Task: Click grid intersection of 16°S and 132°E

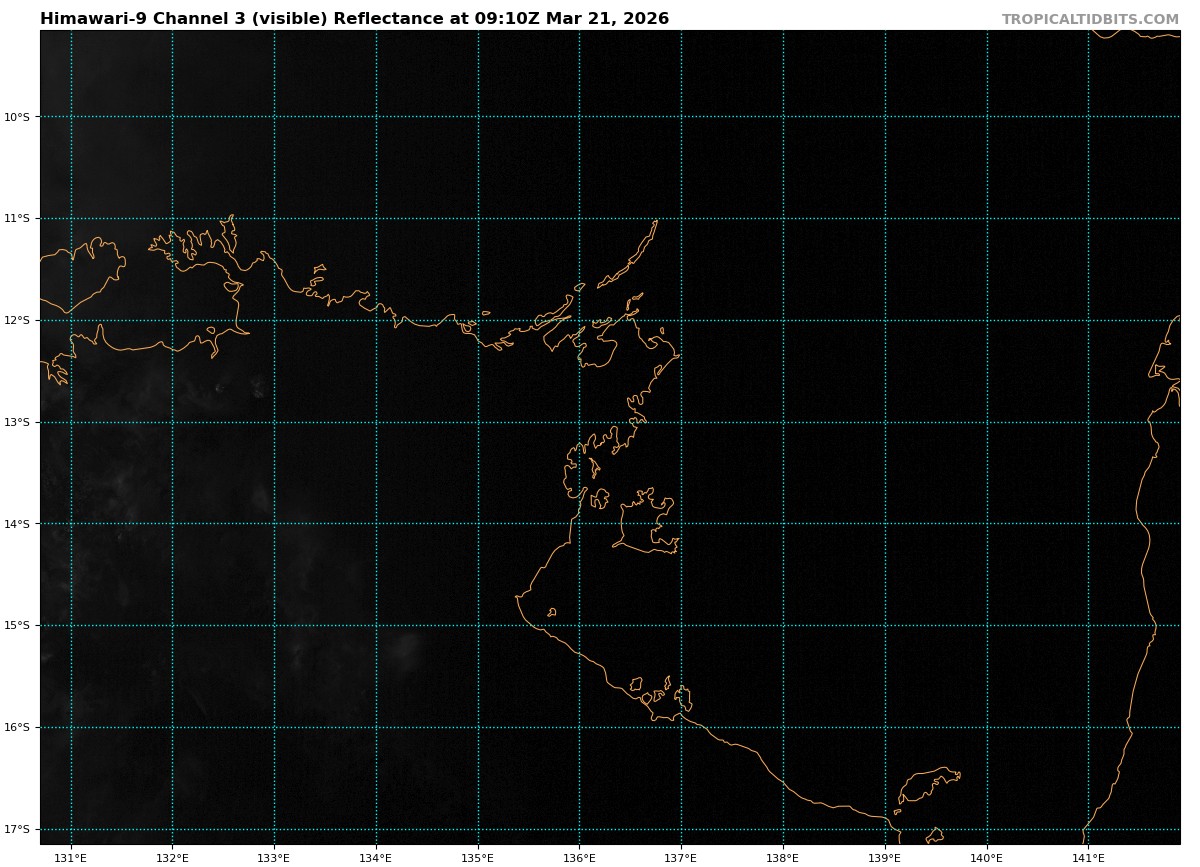Action: [172, 727]
